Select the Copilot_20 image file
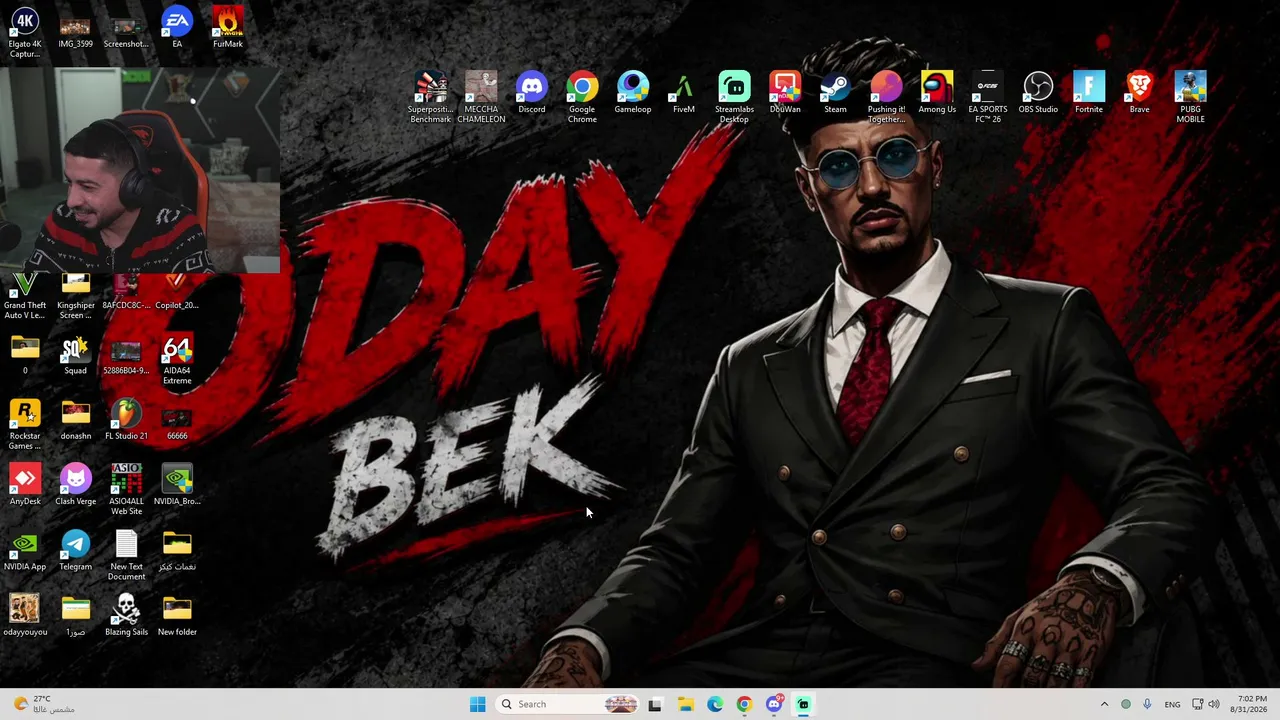The height and width of the screenshot is (720, 1280). click(177, 292)
